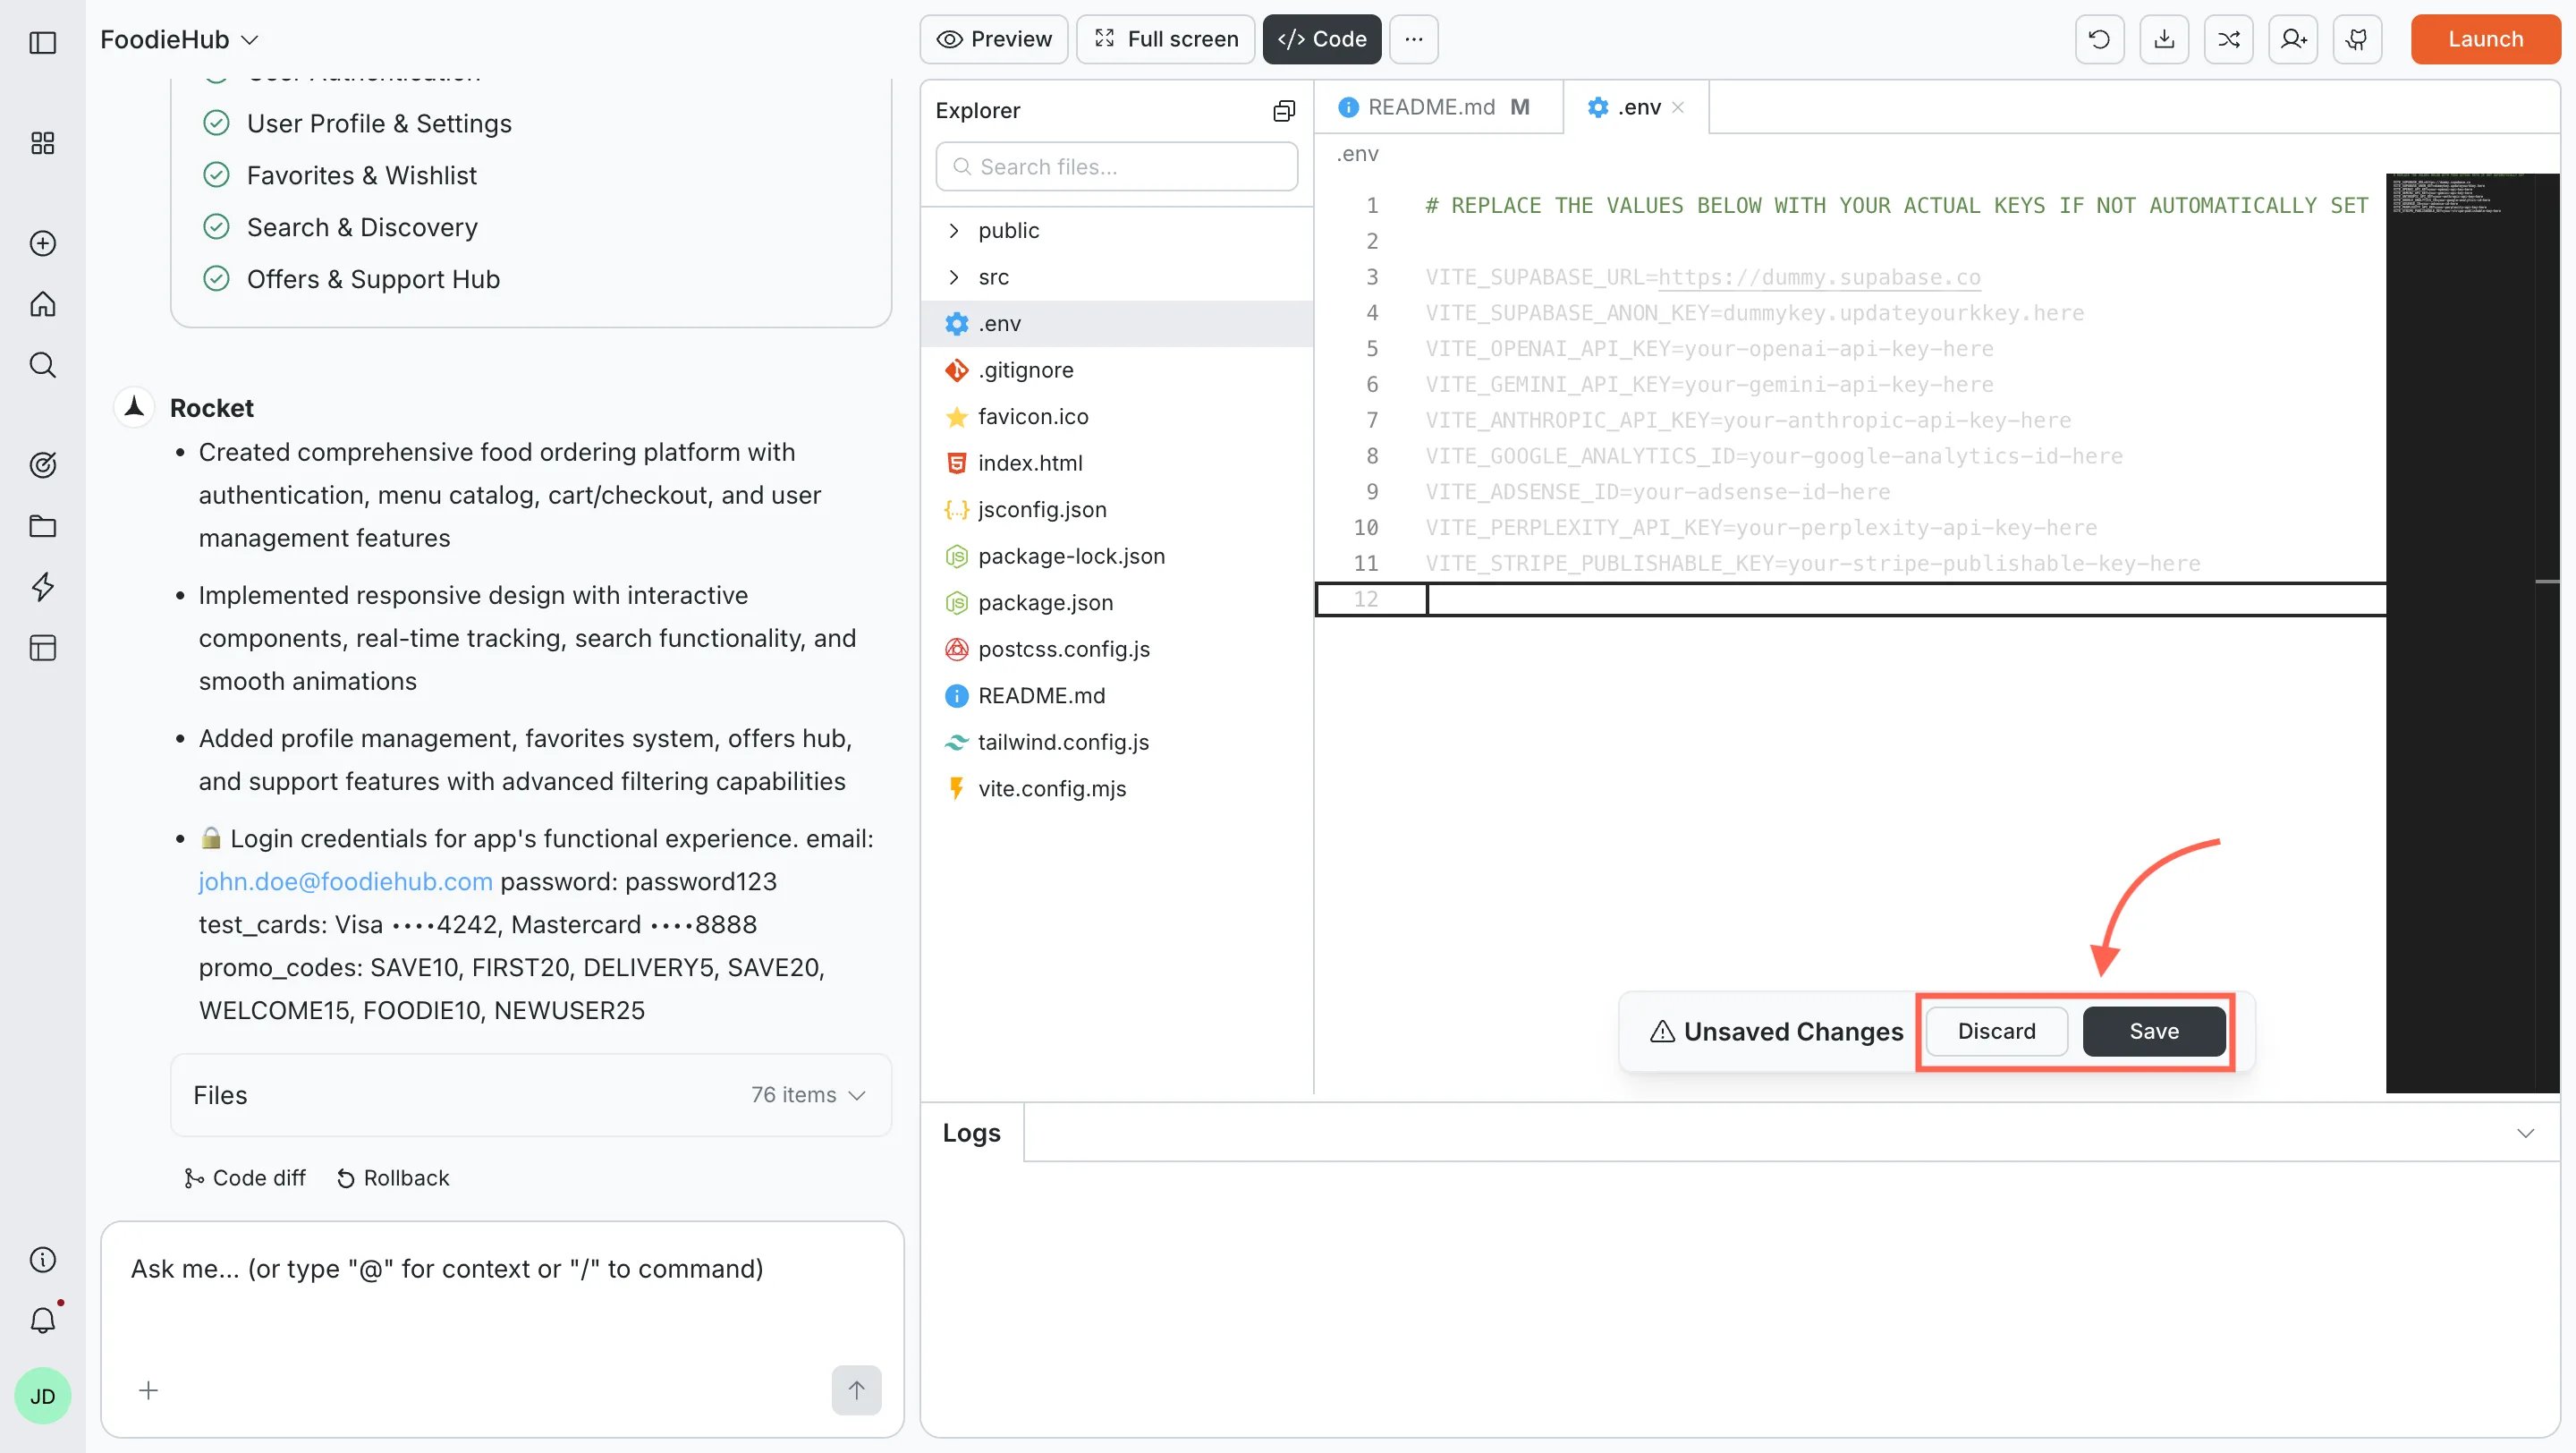The image size is (2576, 1453).
Task: Open postcss.config.js in Explorer
Action: click(1116, 649)
